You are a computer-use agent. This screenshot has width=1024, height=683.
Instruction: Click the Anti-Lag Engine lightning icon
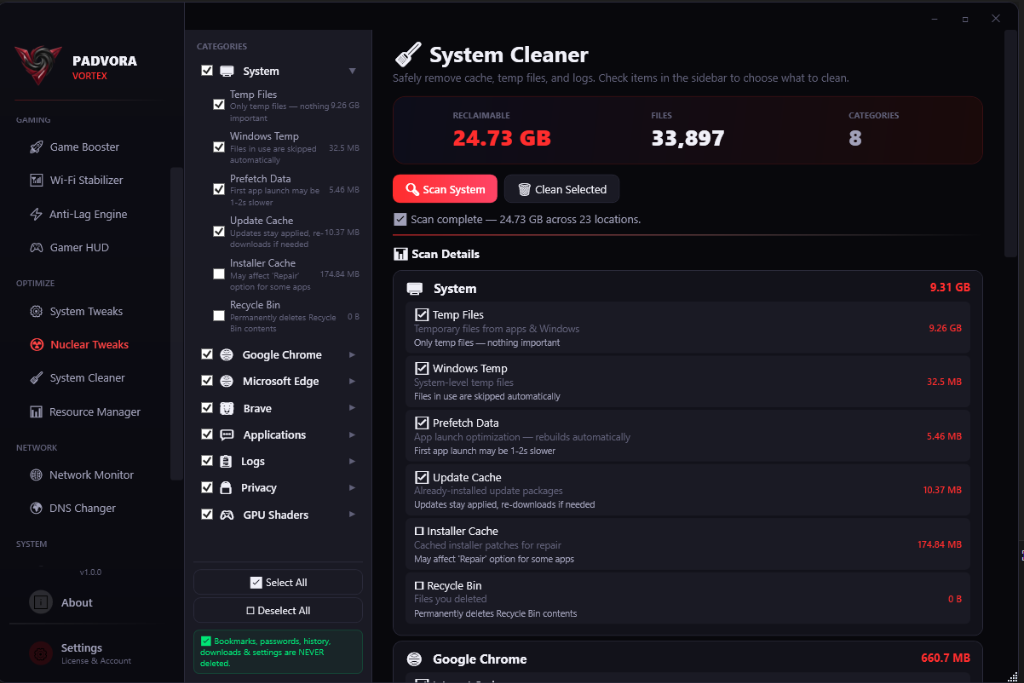[x=37, y=214]
